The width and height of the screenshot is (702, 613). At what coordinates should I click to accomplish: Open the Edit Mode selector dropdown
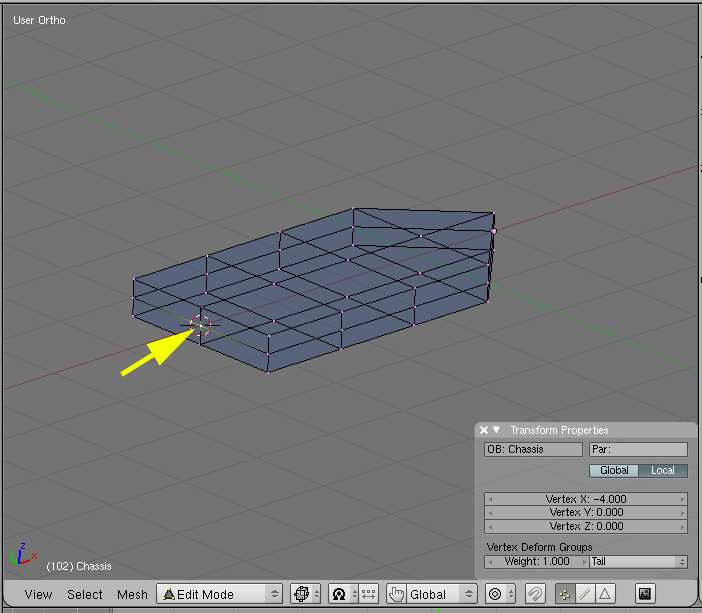pos(219,594)
